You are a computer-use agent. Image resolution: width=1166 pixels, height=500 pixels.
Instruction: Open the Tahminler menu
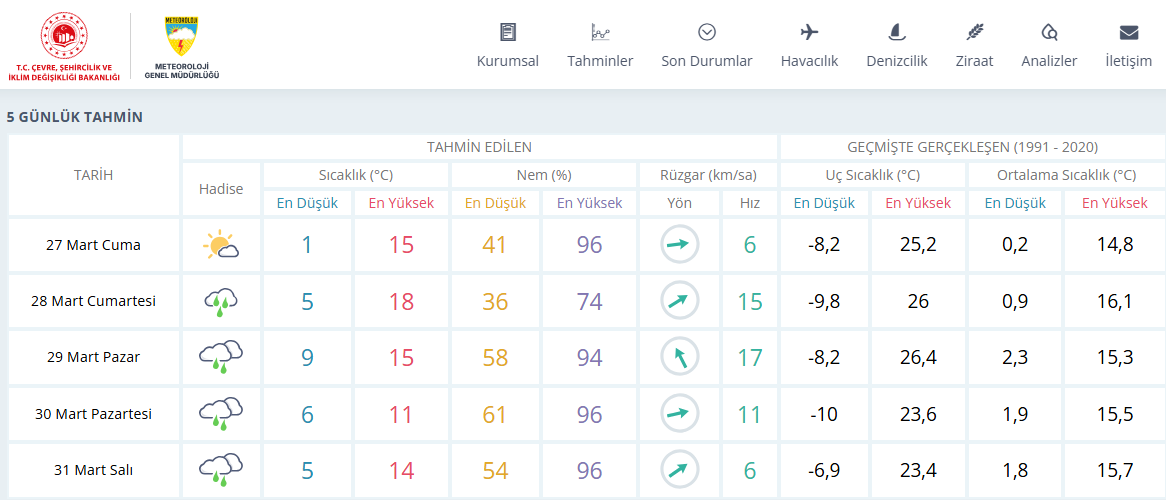tap(600, 46)
